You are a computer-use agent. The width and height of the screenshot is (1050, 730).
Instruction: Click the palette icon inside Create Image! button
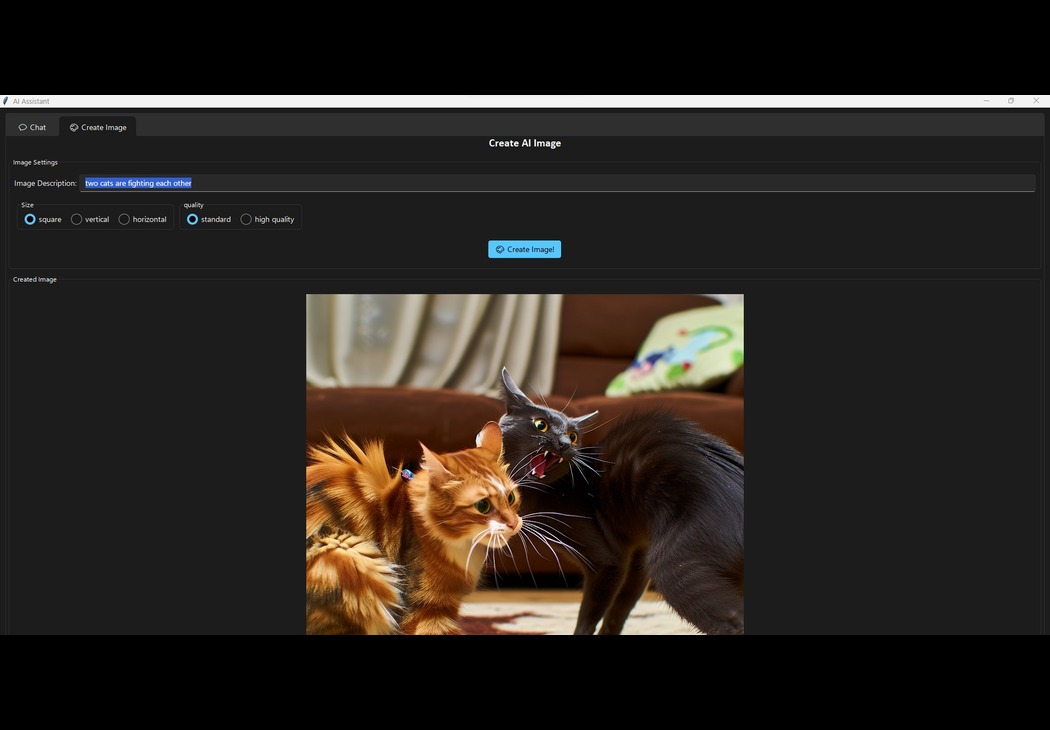pyautogui.click(x=499, y=249)
